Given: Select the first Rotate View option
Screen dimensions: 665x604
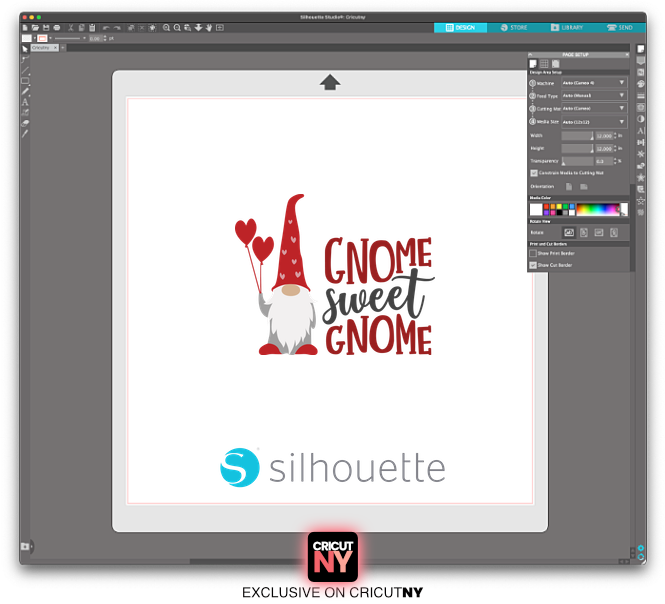Looking at the screenshot, I should pyautogui.click(x=569, y=232).
